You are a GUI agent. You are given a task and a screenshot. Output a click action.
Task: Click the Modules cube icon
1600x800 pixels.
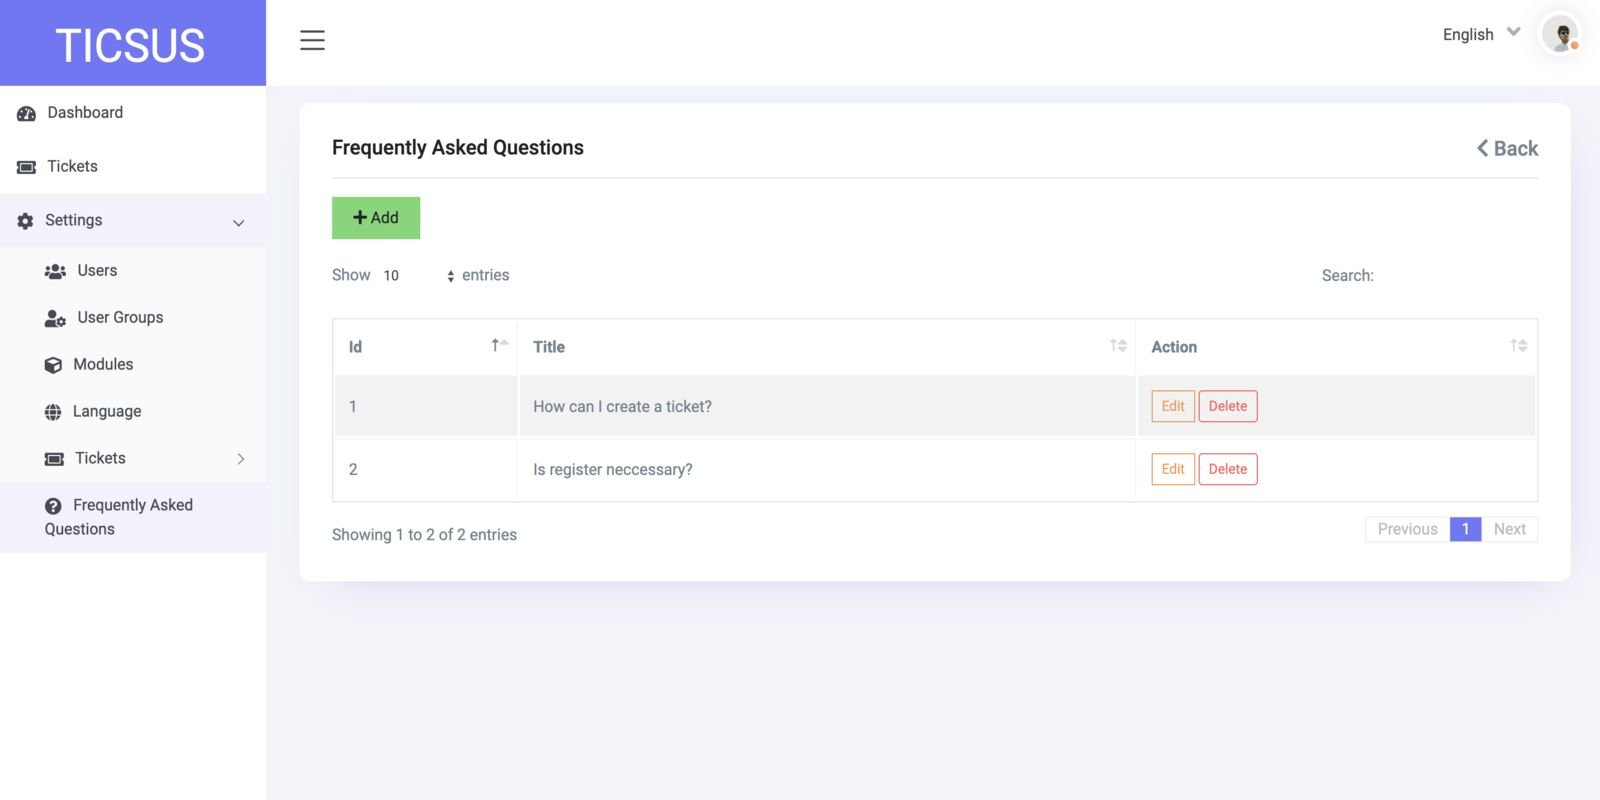tap(53, 365)
